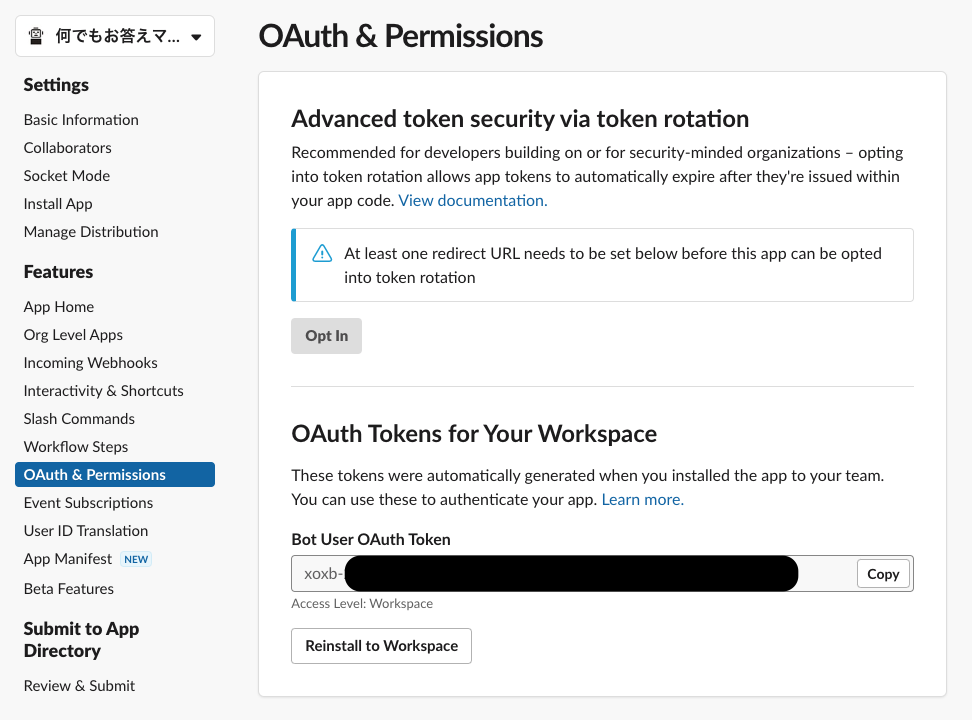Open Incoming Webhooks page
The image size is (972, 720).
tap(91, 363)
